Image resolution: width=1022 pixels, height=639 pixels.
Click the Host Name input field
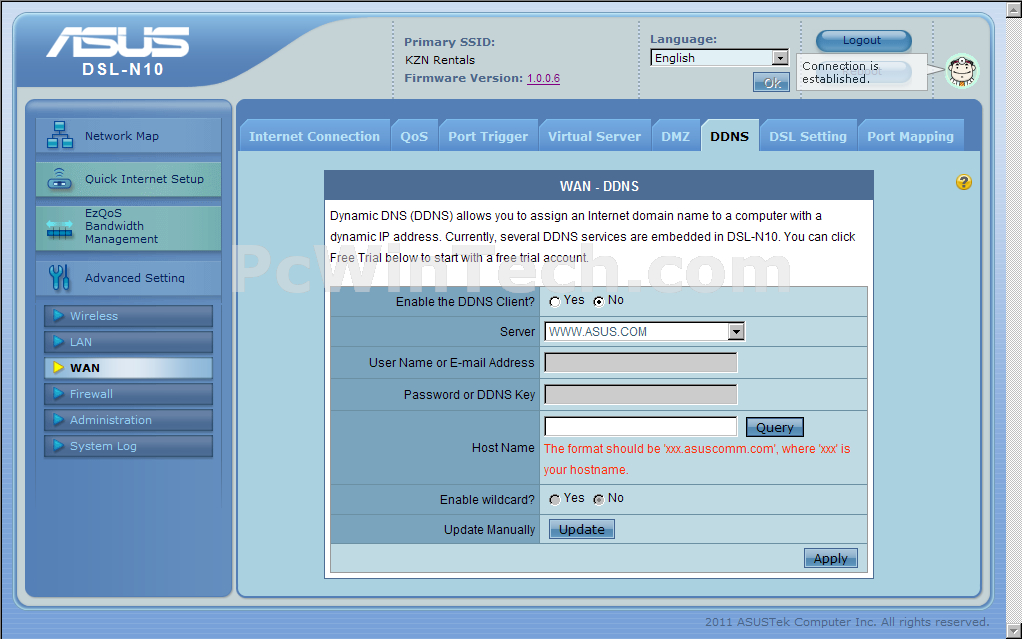point(641,426)
